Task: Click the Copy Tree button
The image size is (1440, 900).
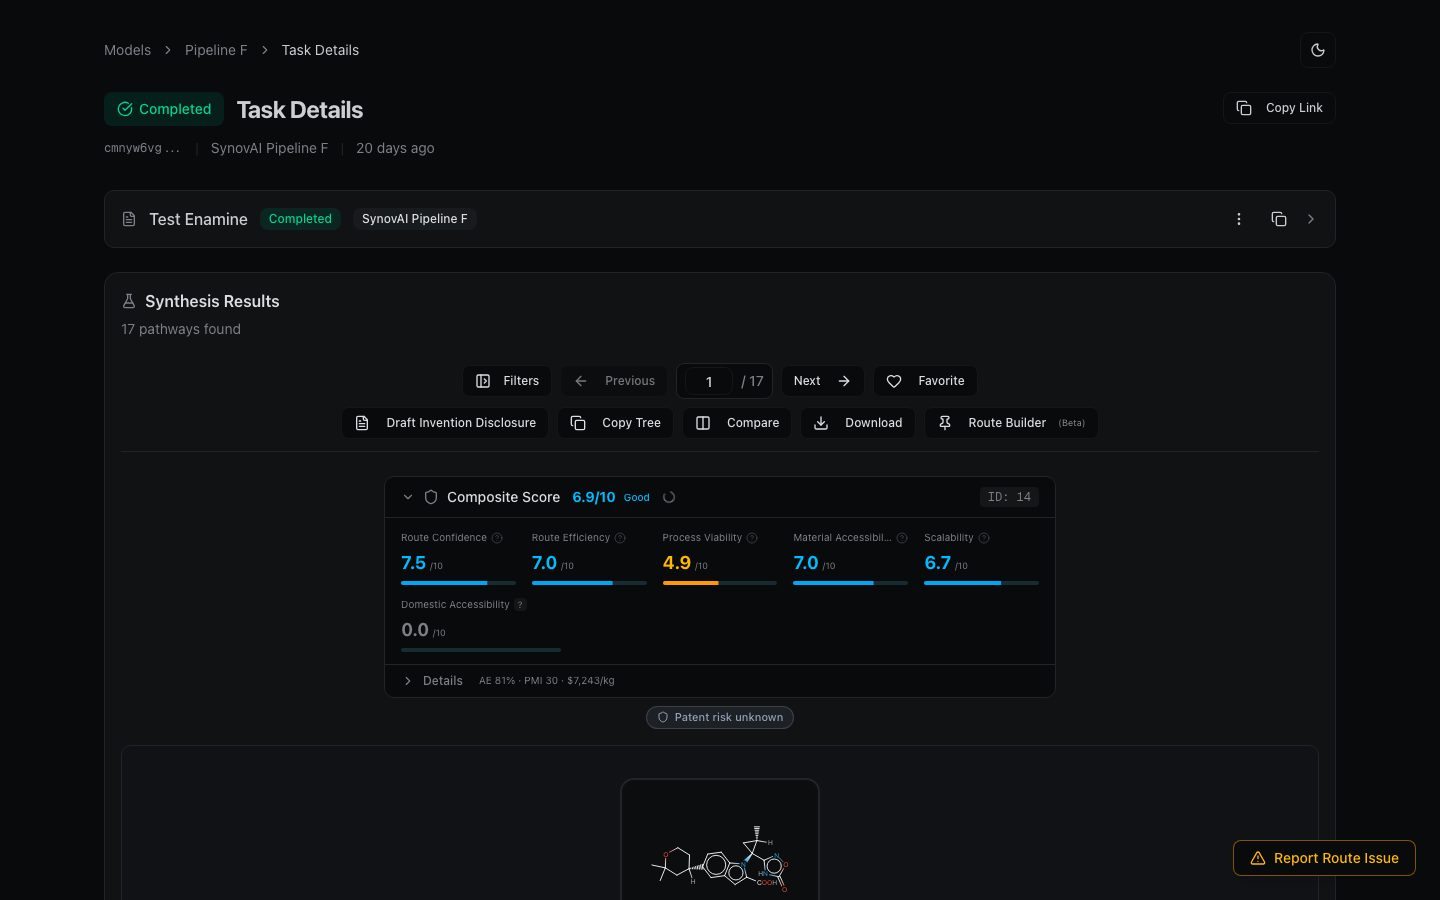Action: [x=616, y=423]
